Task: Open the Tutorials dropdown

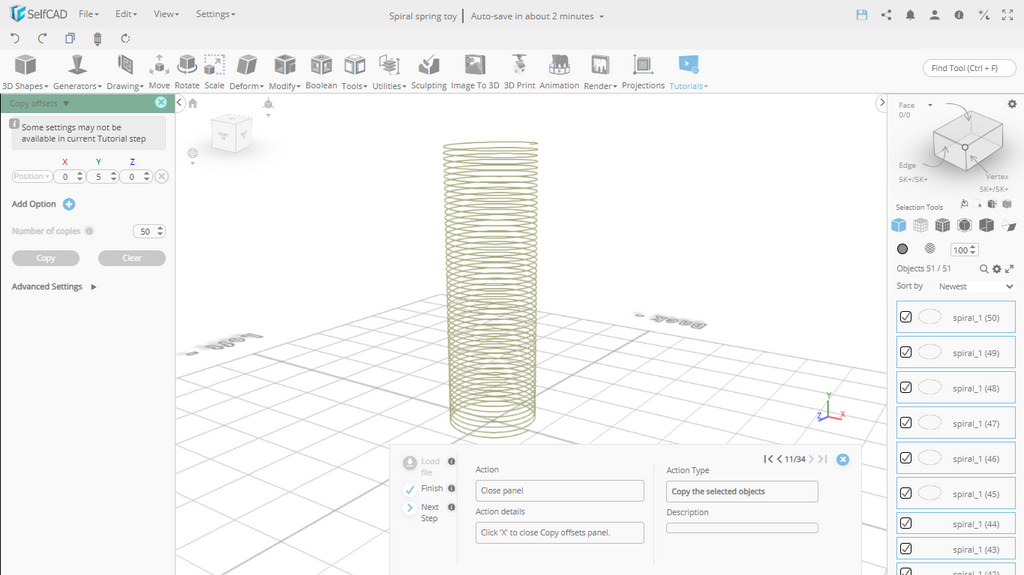Action: coord(688,72)
